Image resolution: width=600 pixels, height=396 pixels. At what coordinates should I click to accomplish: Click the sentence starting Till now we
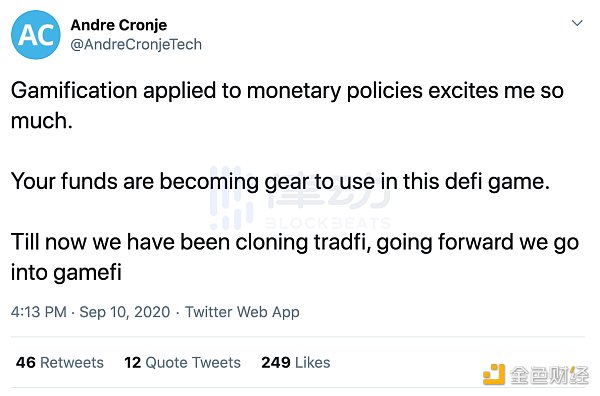coord(295,257)
